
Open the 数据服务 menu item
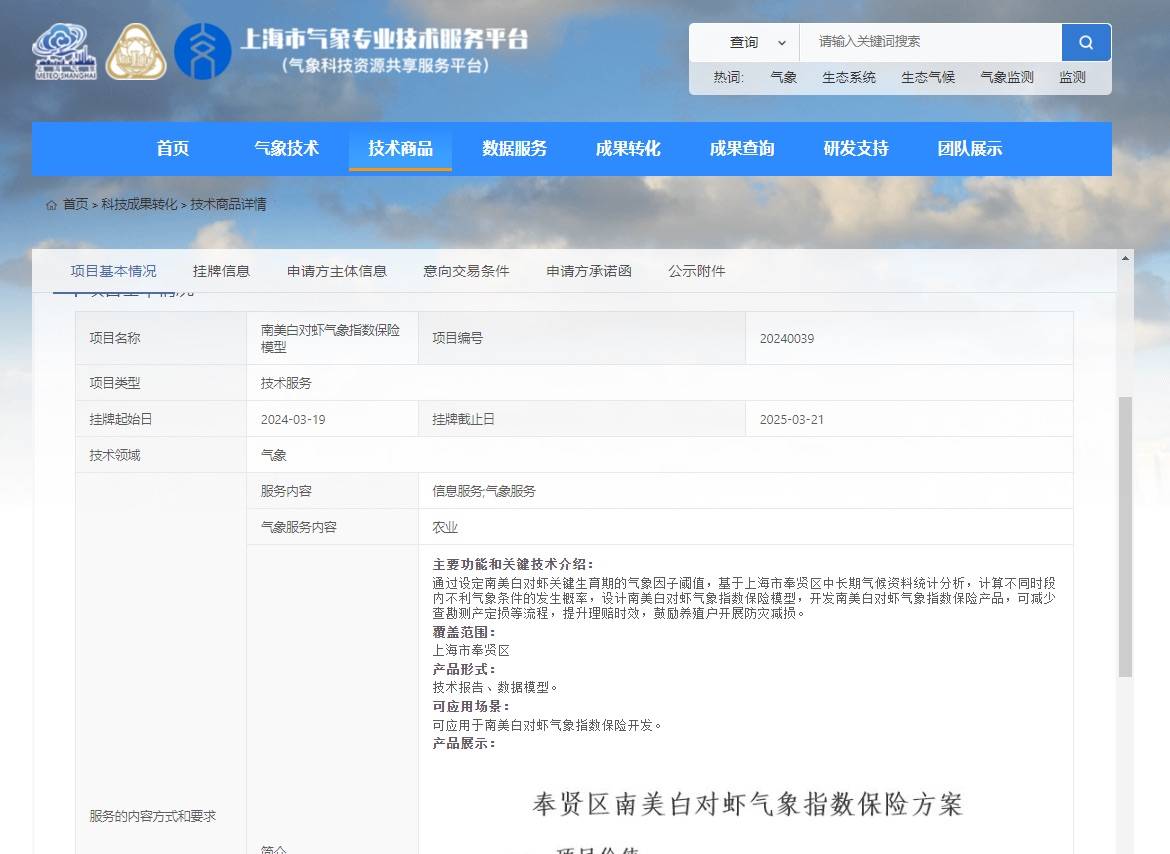click(x=513, y=148)
